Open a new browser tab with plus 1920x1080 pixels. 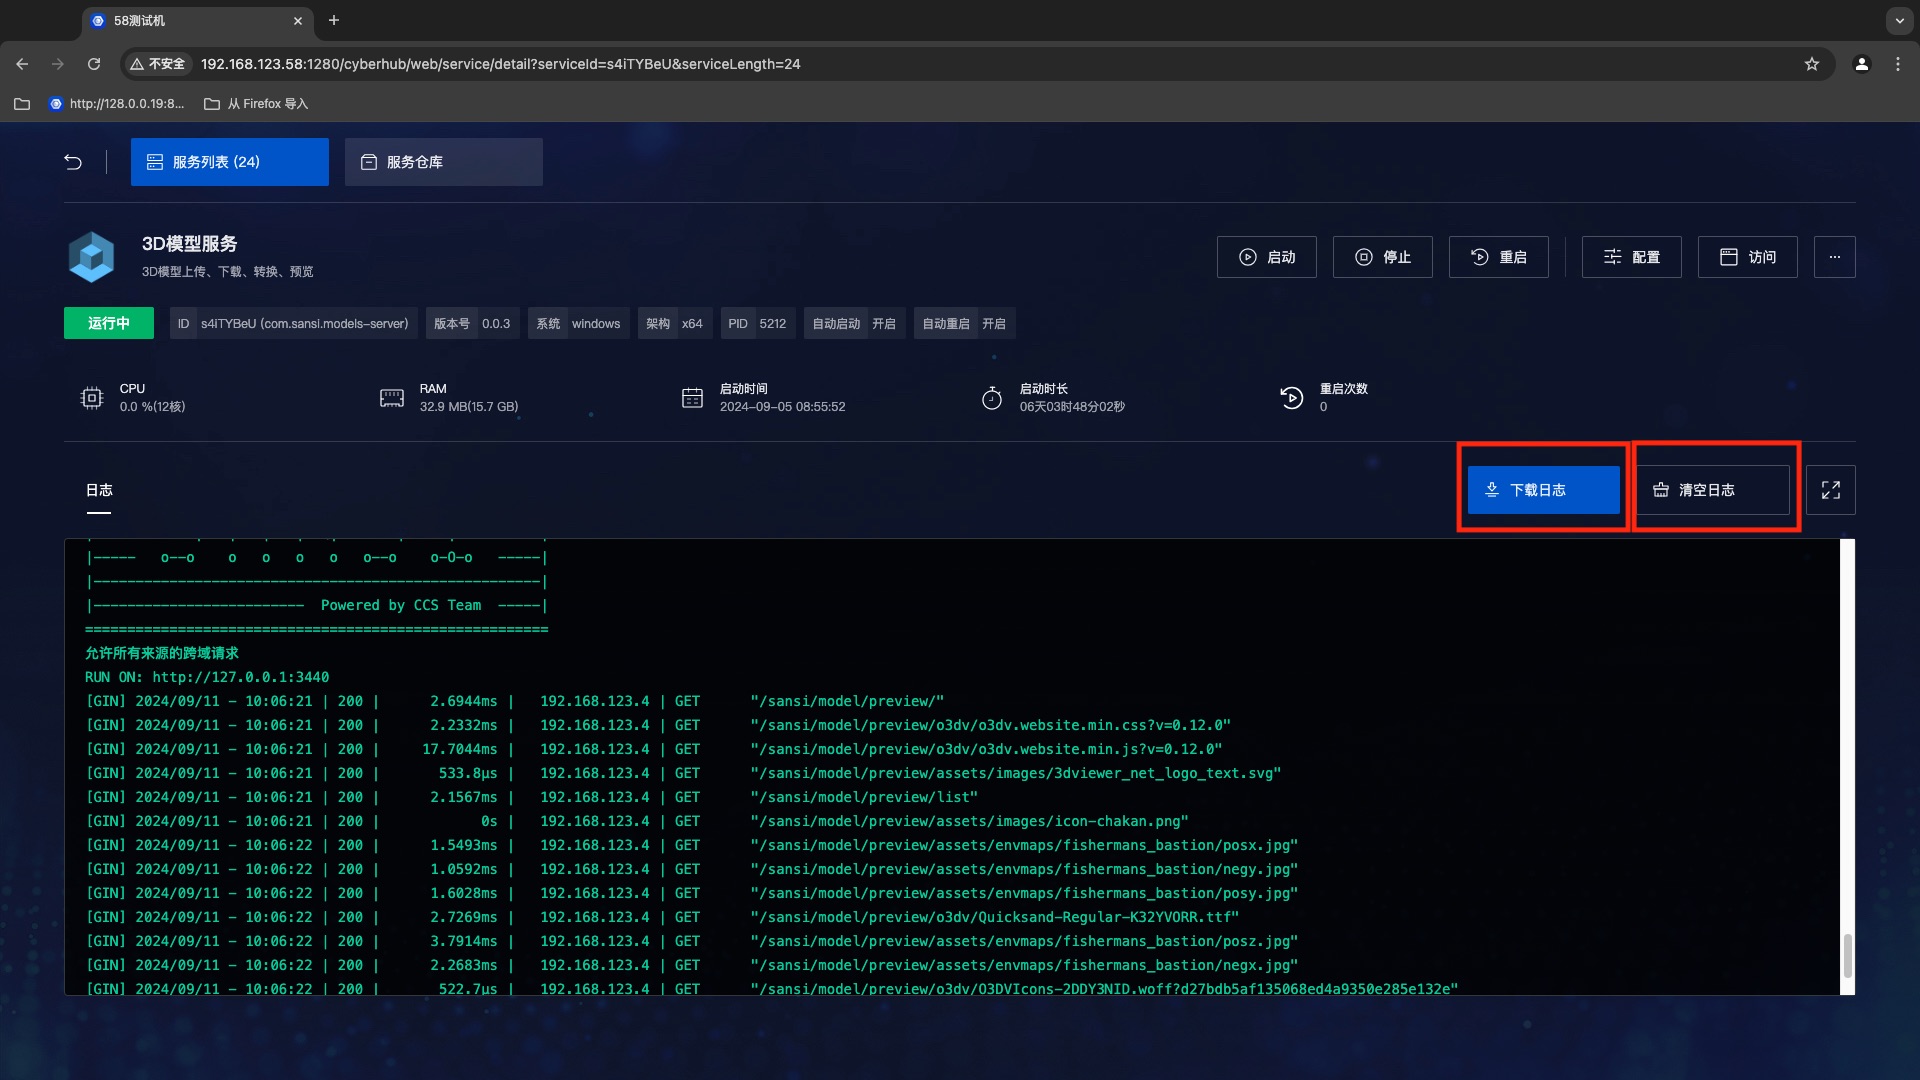[x=334, y=20]
